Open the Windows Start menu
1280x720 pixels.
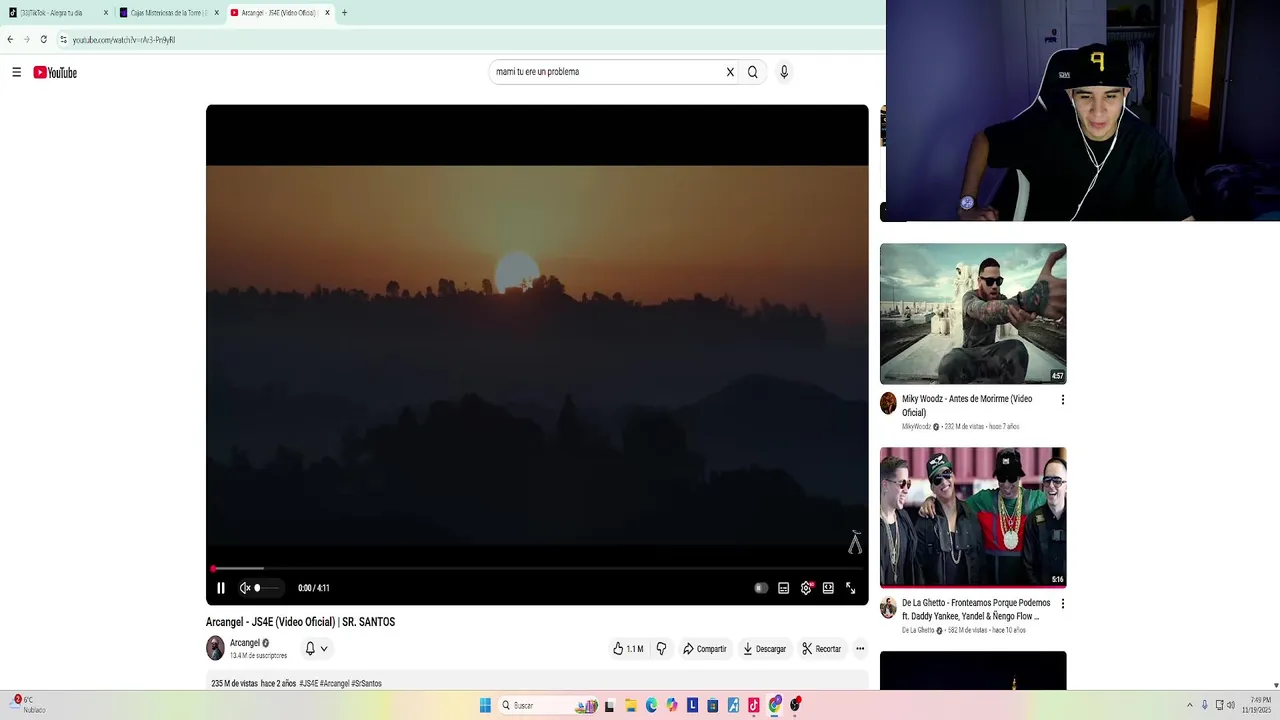(x=485, y=706)
